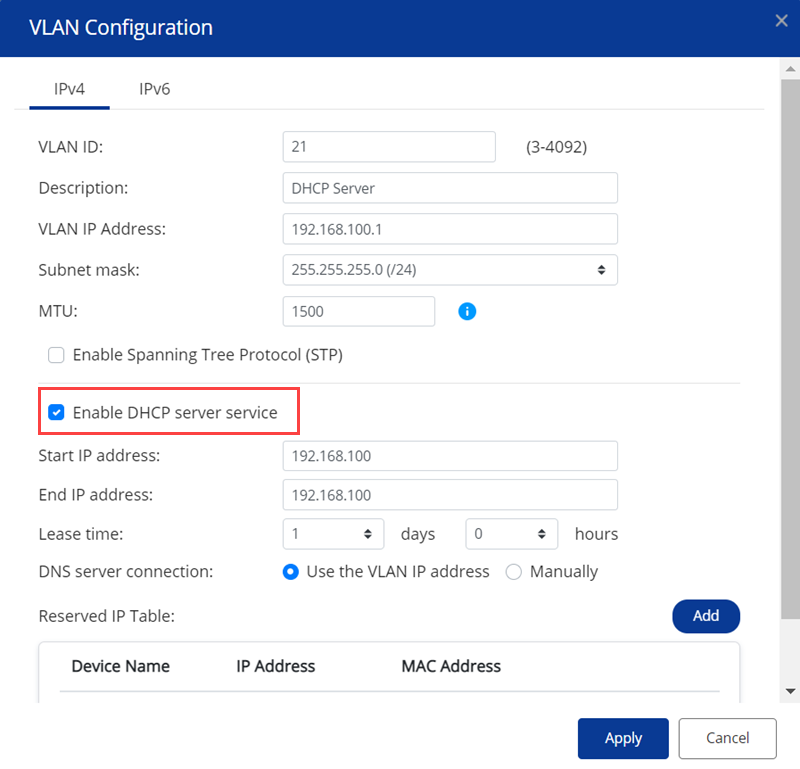Add a reserved IP entry
800x769 pixels.
705,616
